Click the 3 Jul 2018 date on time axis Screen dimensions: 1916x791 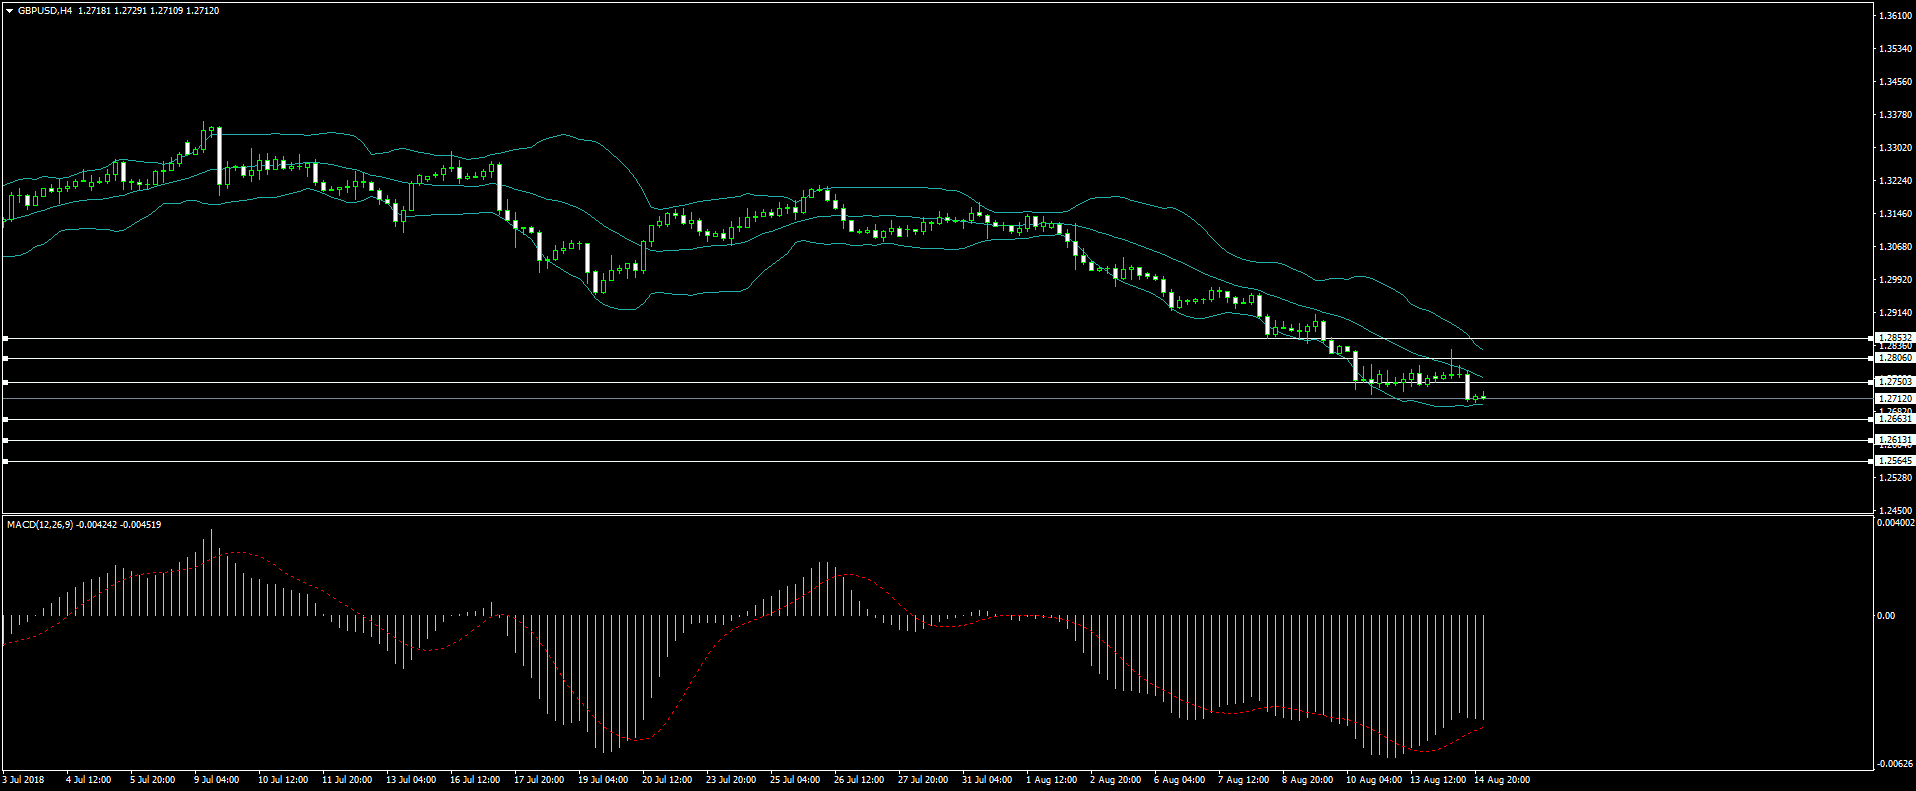pyautogui.click(x=24, y=780)
